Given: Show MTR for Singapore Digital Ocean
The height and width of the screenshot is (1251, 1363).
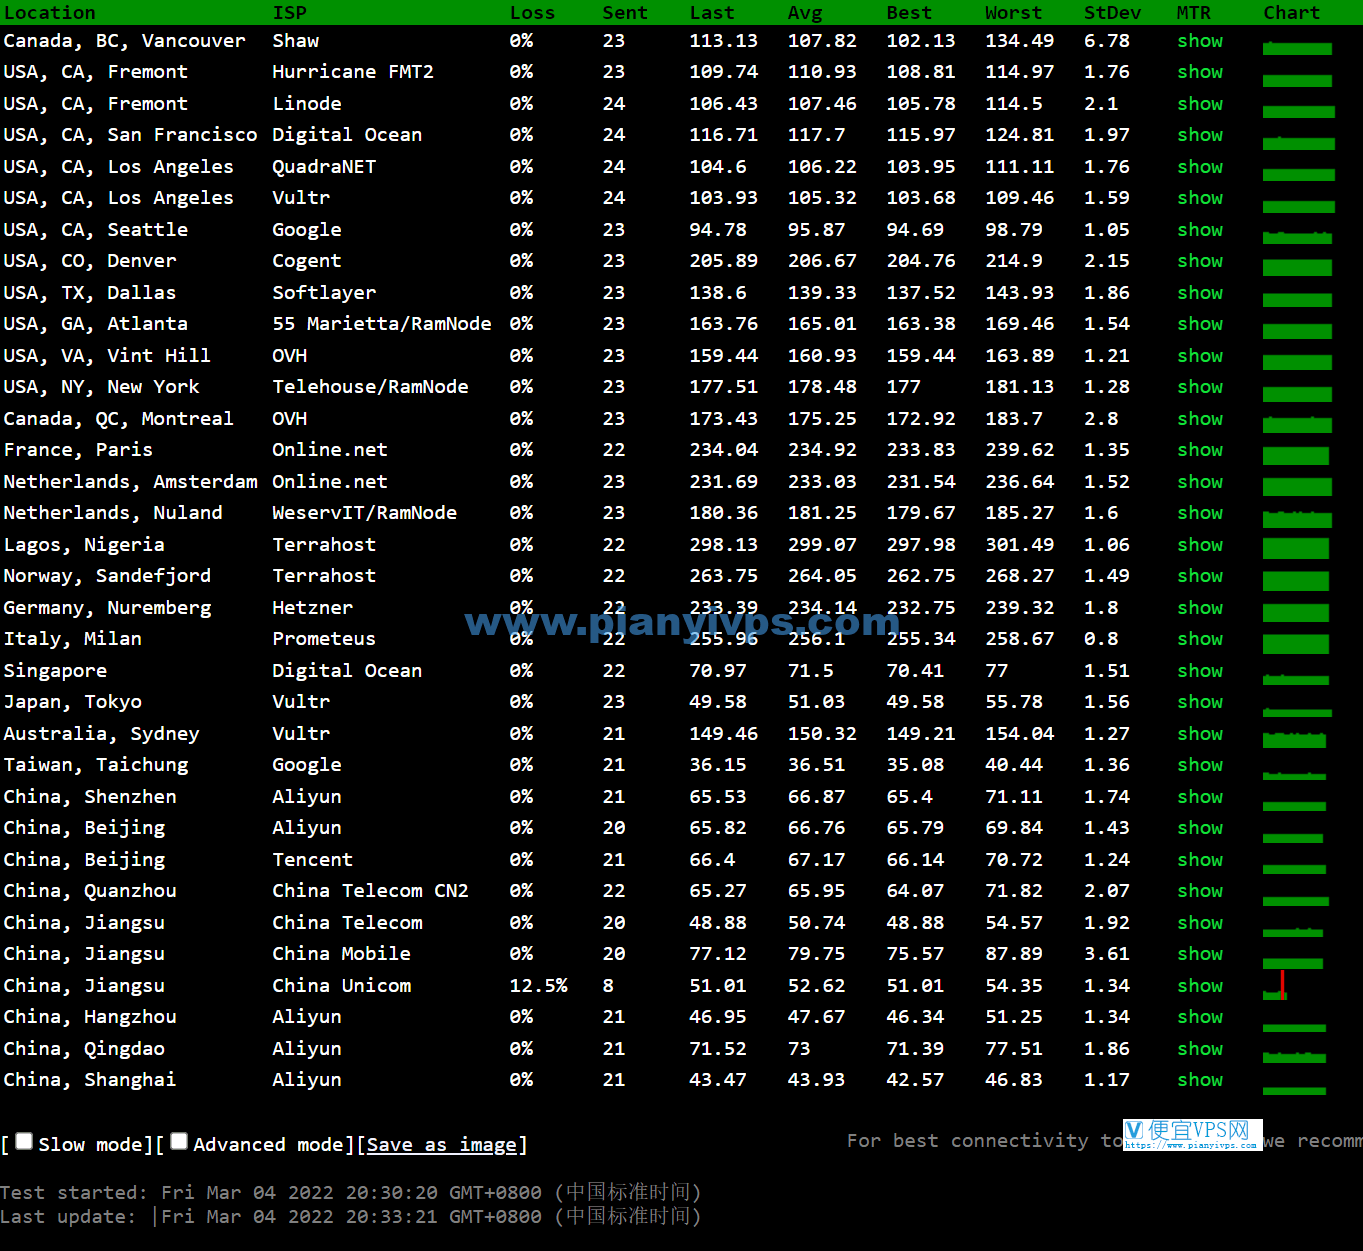Looking at the screenshot, I should [x=1200, y=671].
